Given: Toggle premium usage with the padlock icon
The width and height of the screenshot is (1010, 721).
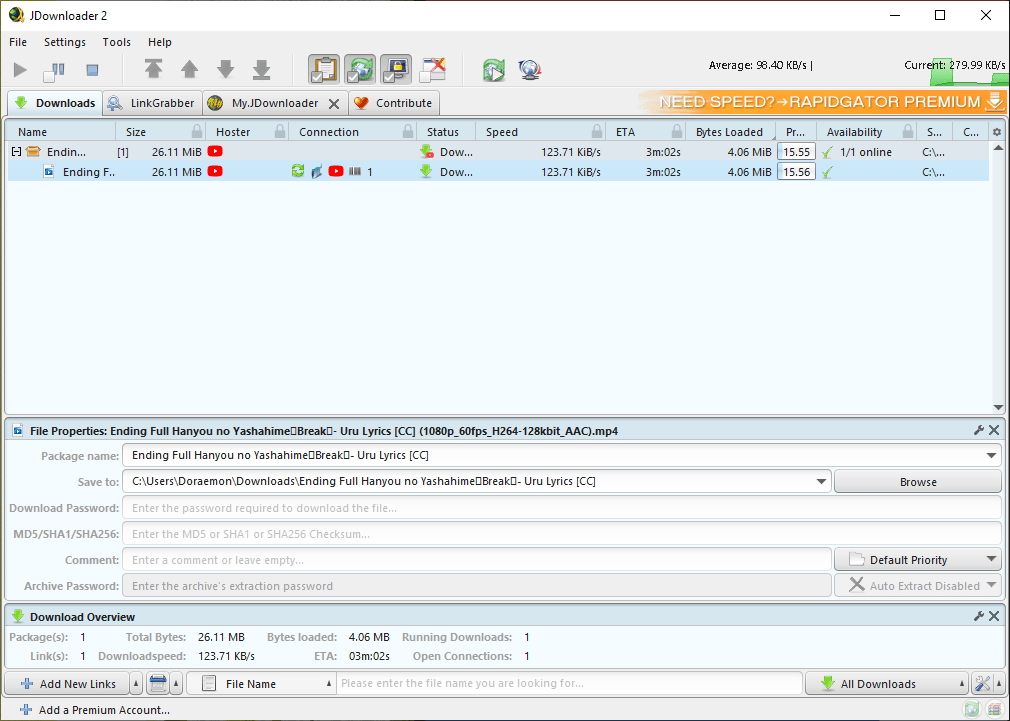Looking at the screenshot, I should (394, 69).
